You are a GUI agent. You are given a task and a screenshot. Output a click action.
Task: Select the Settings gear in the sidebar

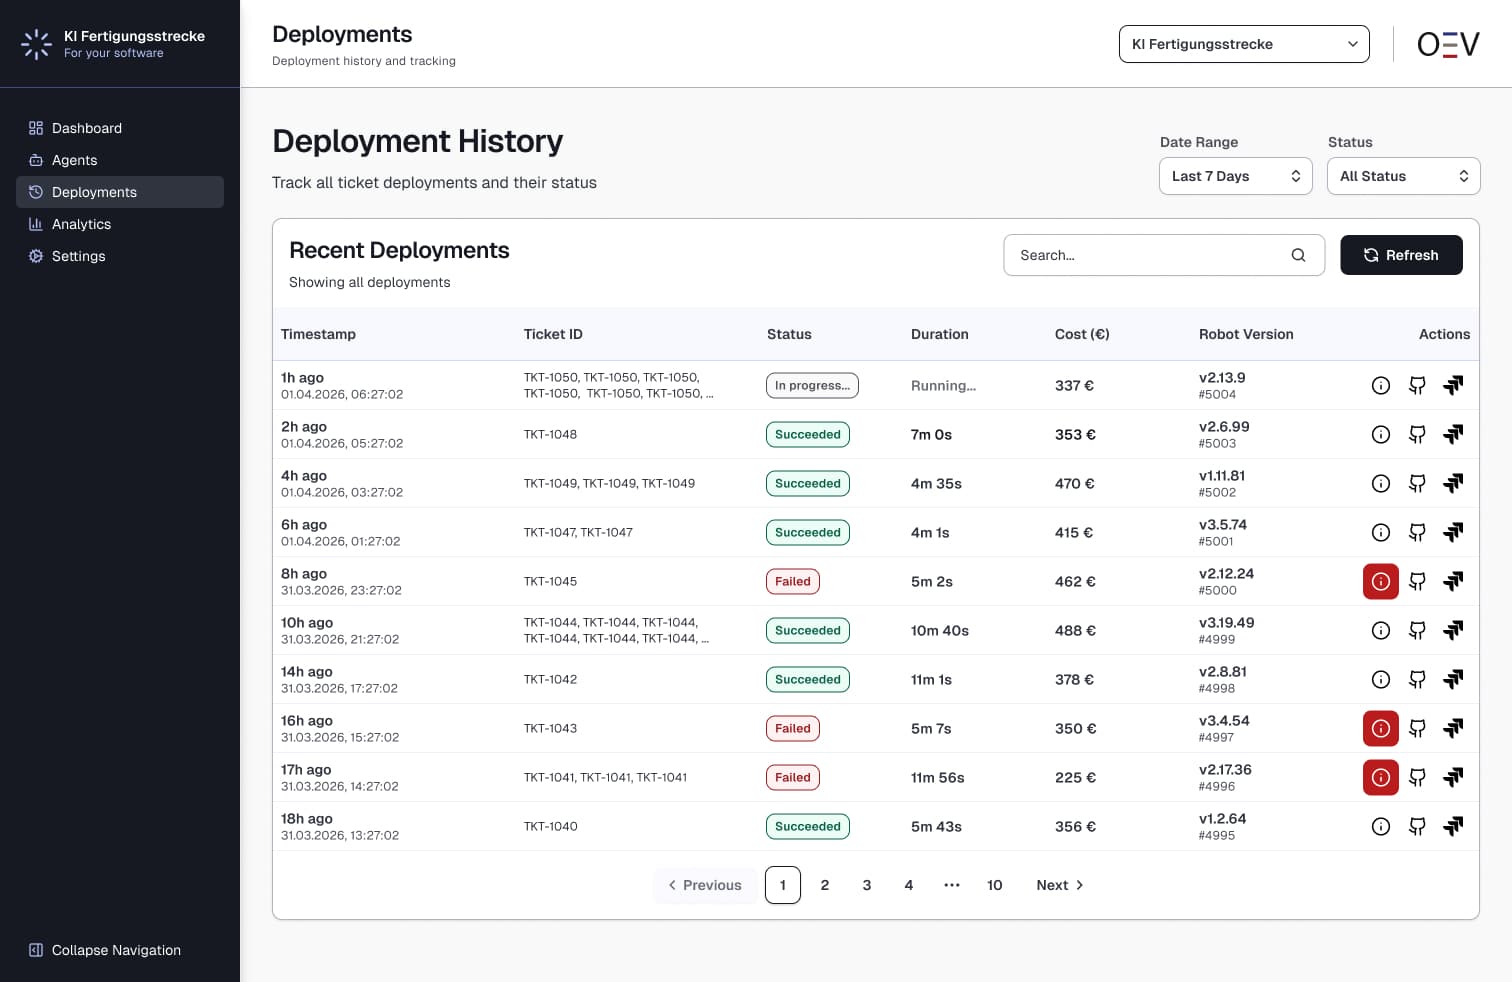point(35,256)
